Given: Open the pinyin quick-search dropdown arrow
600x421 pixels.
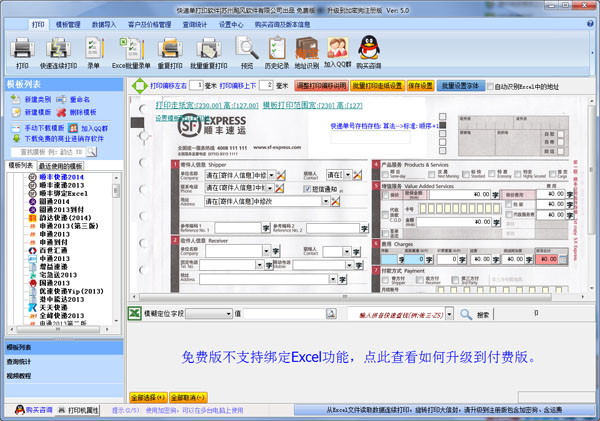Looking at the screenshot, I should 450,314.
